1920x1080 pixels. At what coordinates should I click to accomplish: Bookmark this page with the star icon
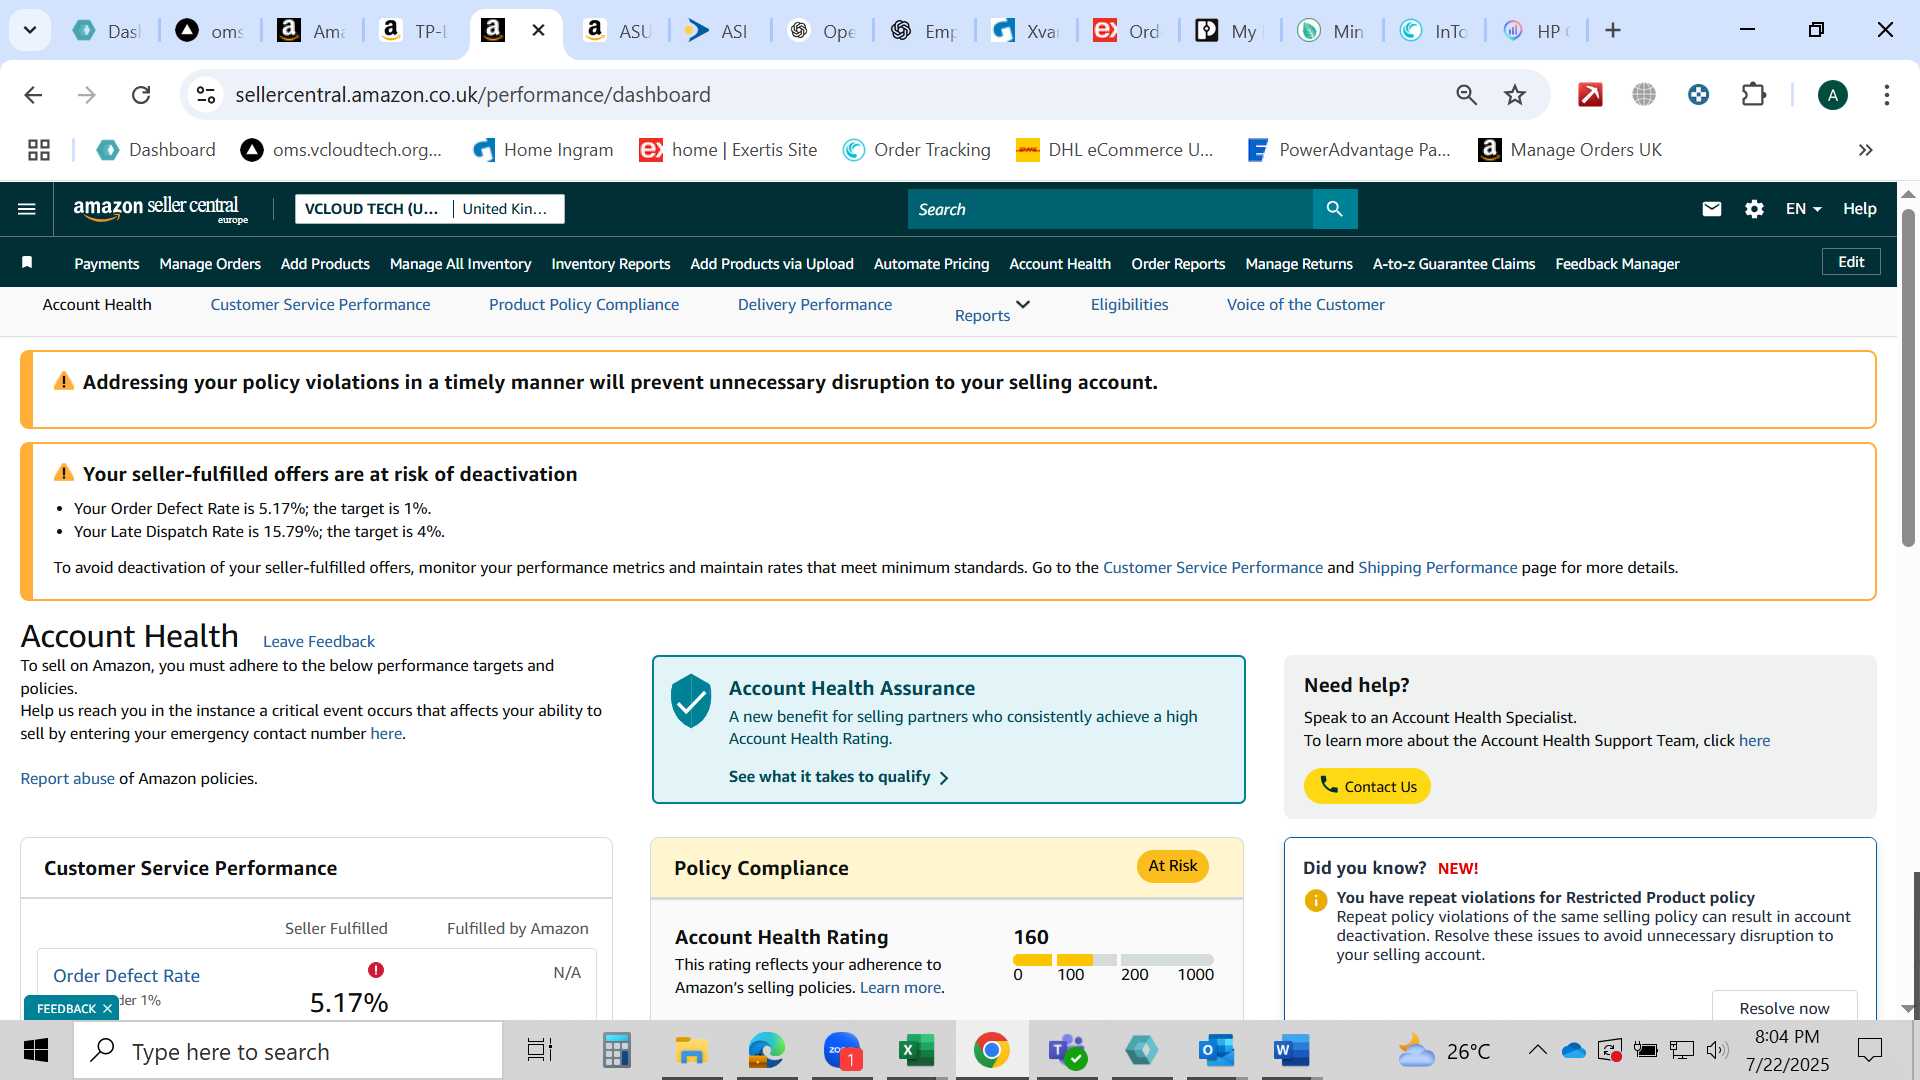coord(1515,95)
